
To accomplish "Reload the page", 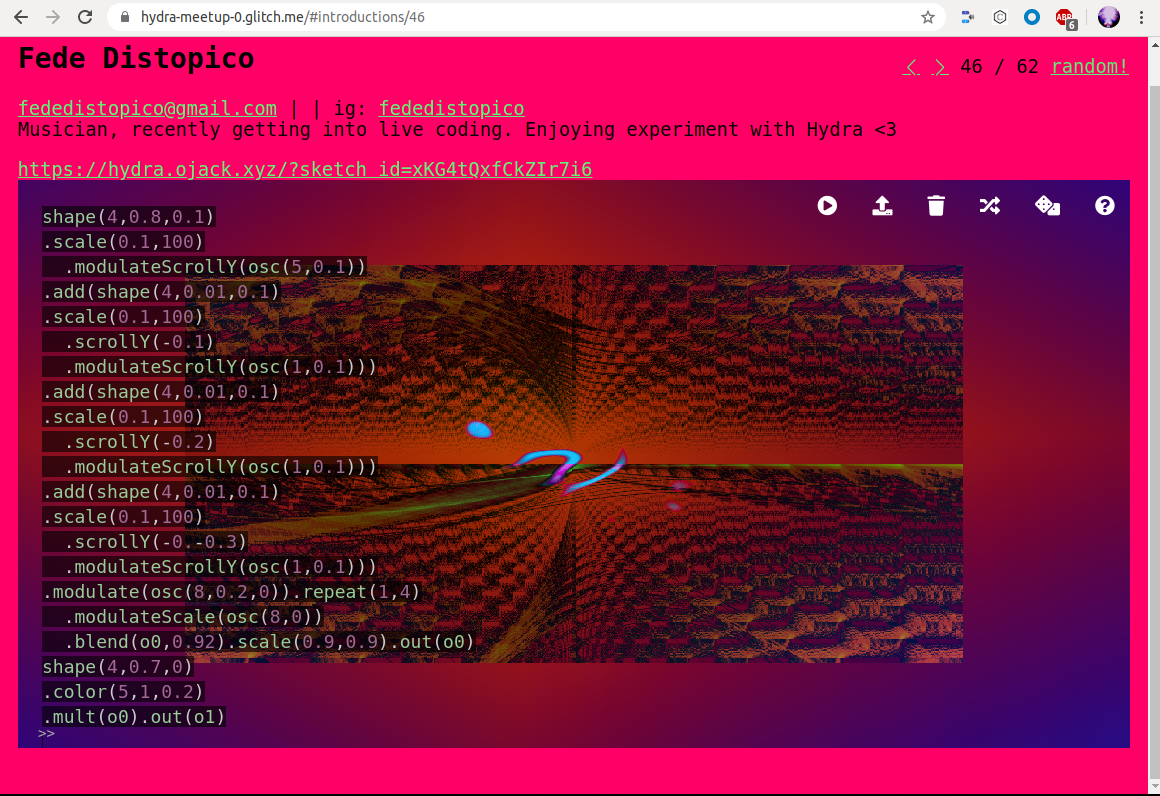I will (x=85, y=17).
